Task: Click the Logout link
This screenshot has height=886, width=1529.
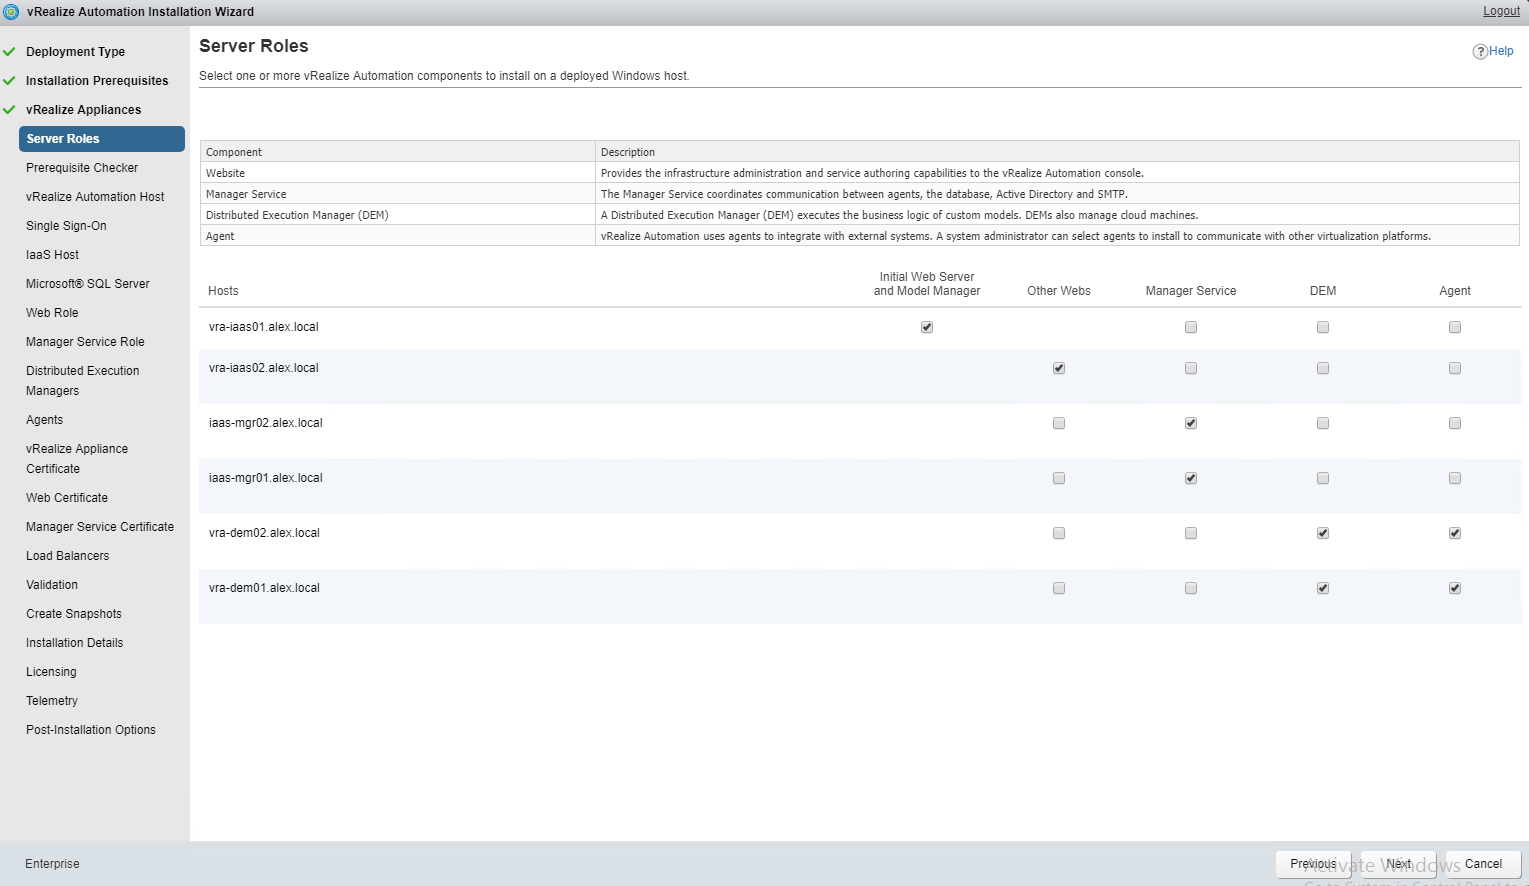Action: click(1501, 11)
